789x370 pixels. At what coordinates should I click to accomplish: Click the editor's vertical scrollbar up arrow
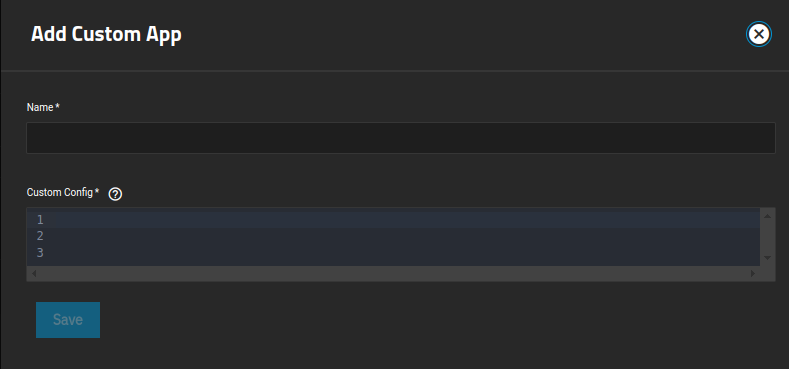point(767,216)
